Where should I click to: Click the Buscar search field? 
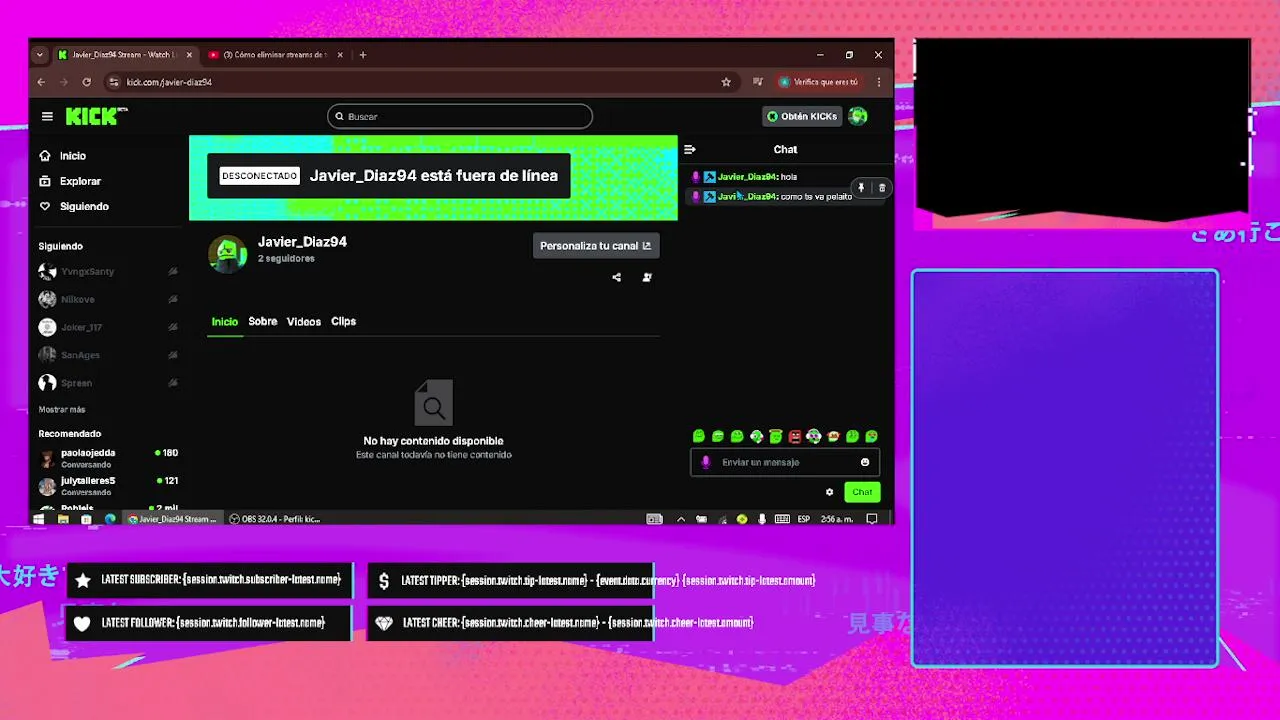pyautogui.click(x=460, y=116)
